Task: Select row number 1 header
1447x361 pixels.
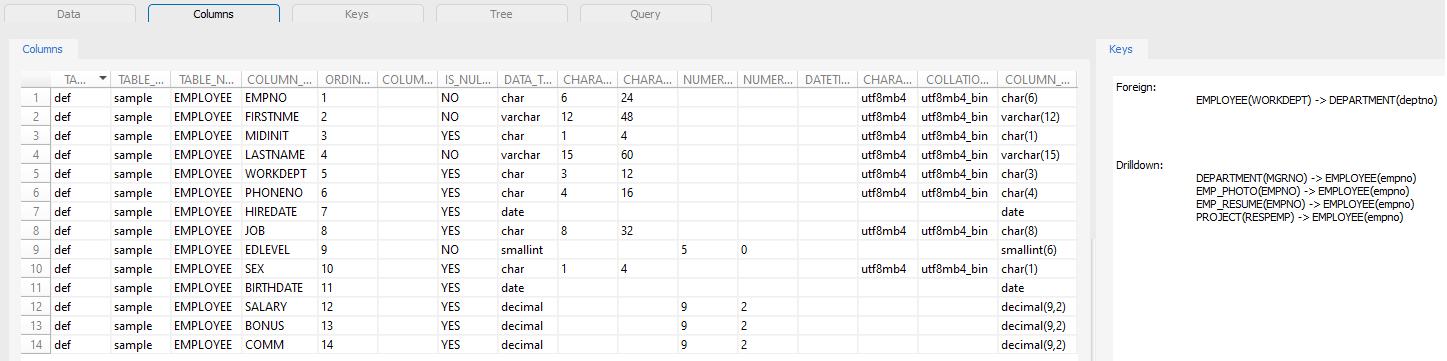Action: (36, 98)
